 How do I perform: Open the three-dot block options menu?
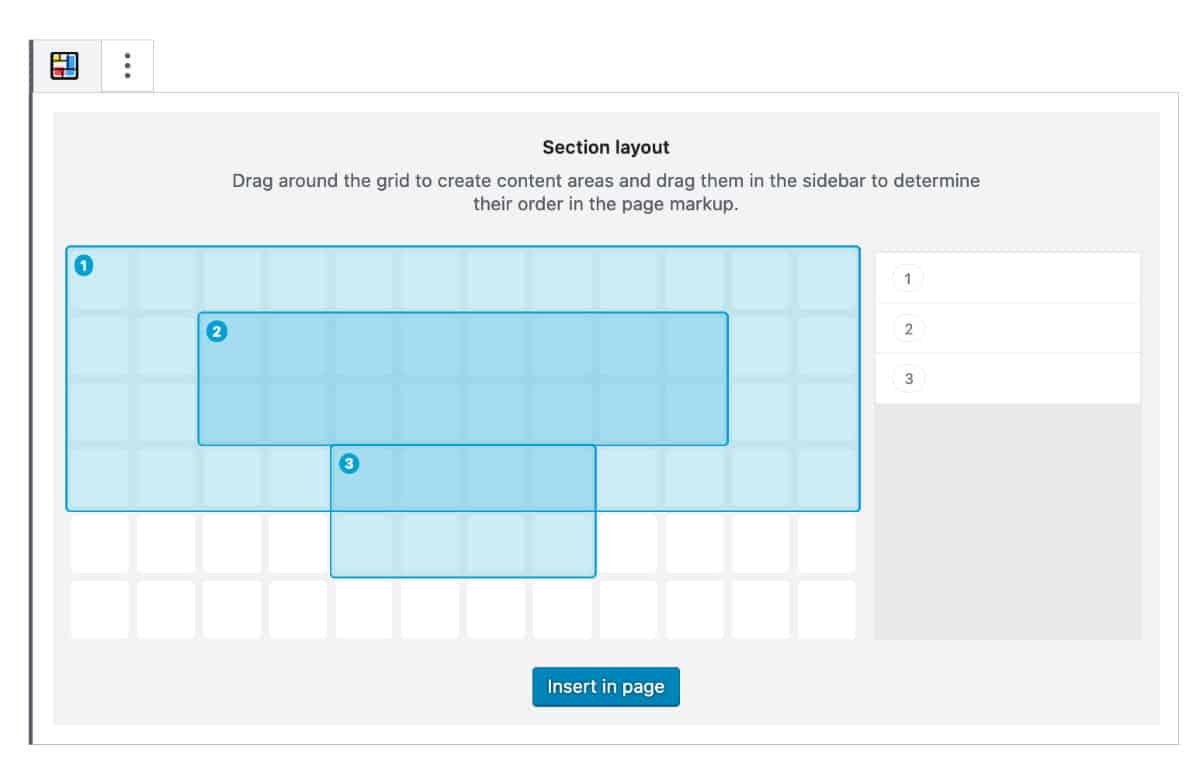128,66
